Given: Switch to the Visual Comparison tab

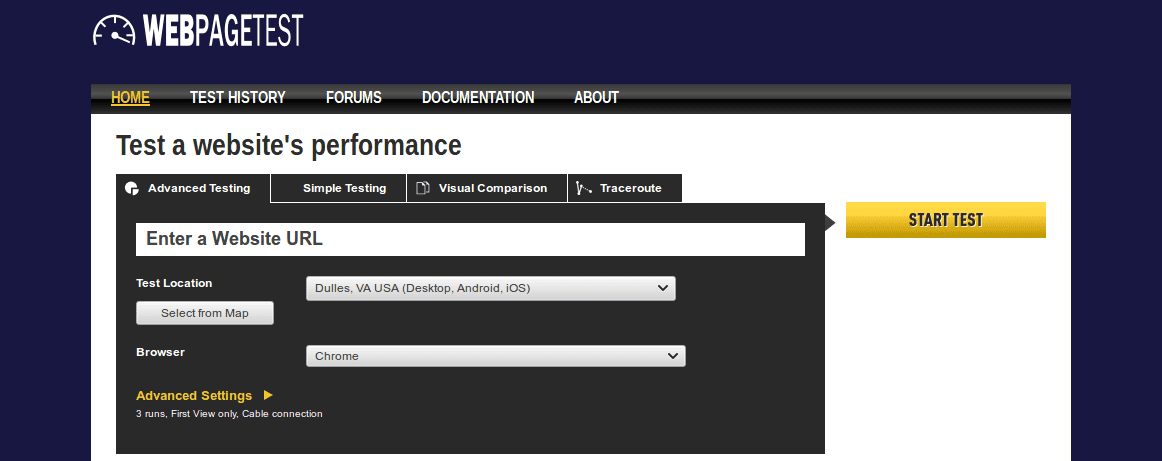Looking at the screenshot, I should pyautogui.click(x=487, y=188).
